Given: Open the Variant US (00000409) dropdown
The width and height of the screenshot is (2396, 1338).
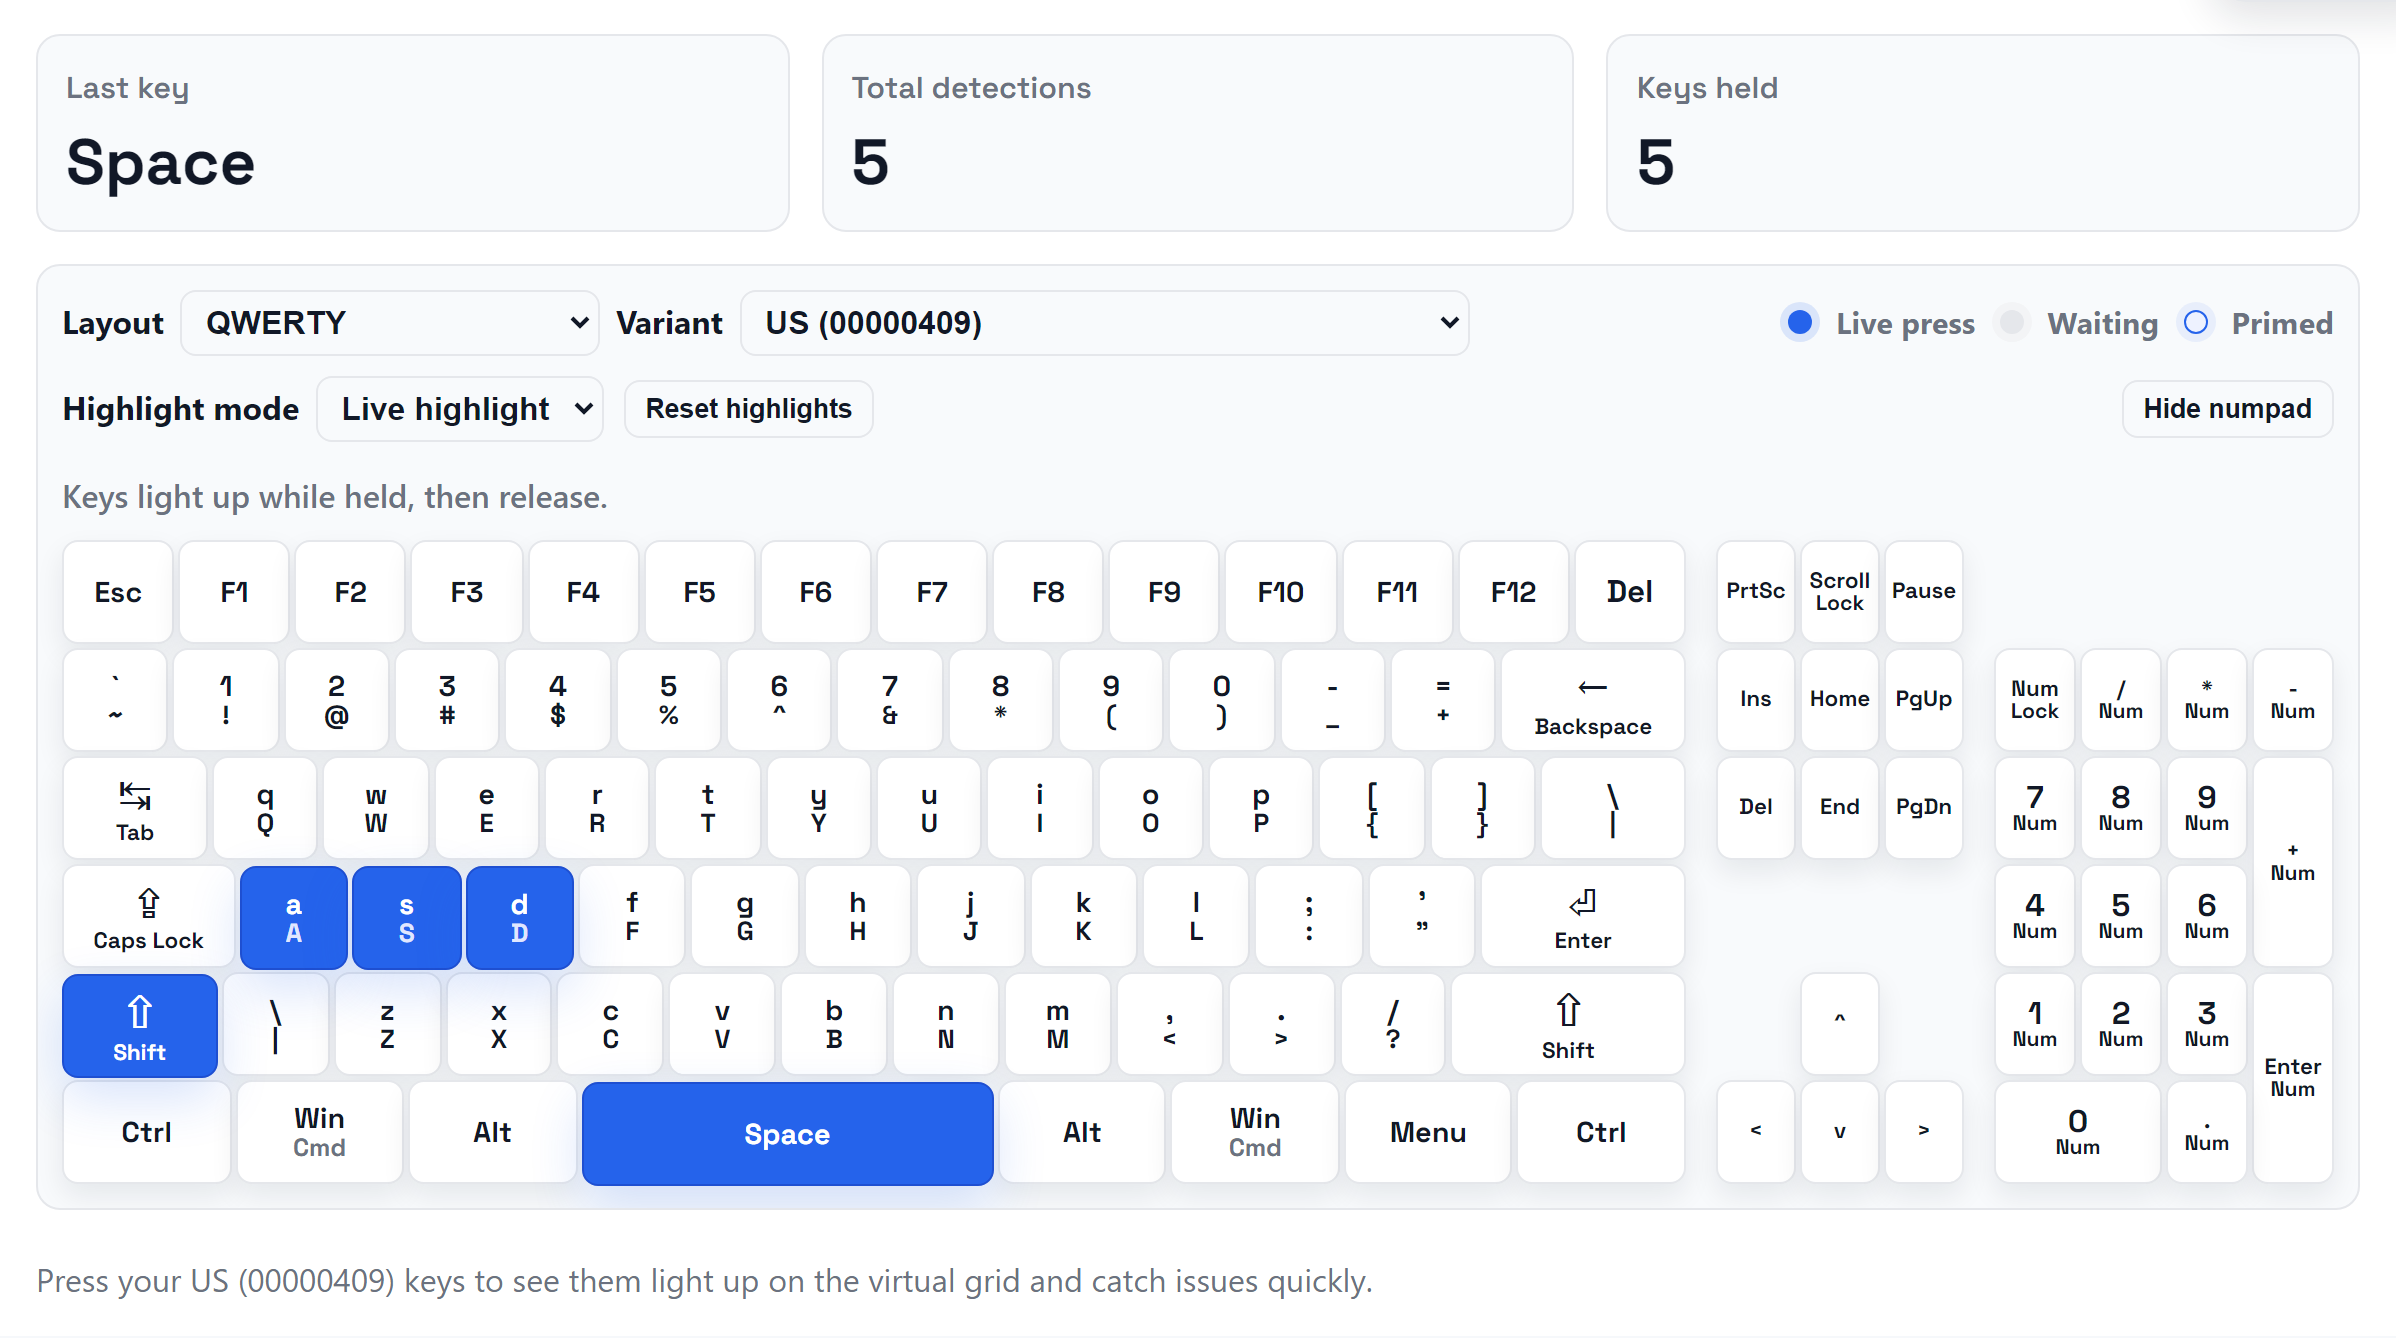Looking at the screenshot, I should pyautogui.click(x=1104, y=322).
